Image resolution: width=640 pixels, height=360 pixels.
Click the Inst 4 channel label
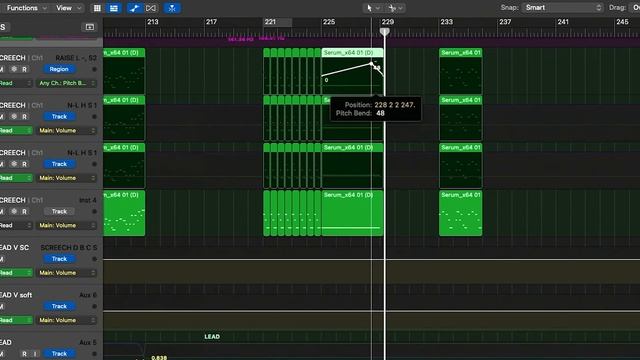tap(88, 200)
